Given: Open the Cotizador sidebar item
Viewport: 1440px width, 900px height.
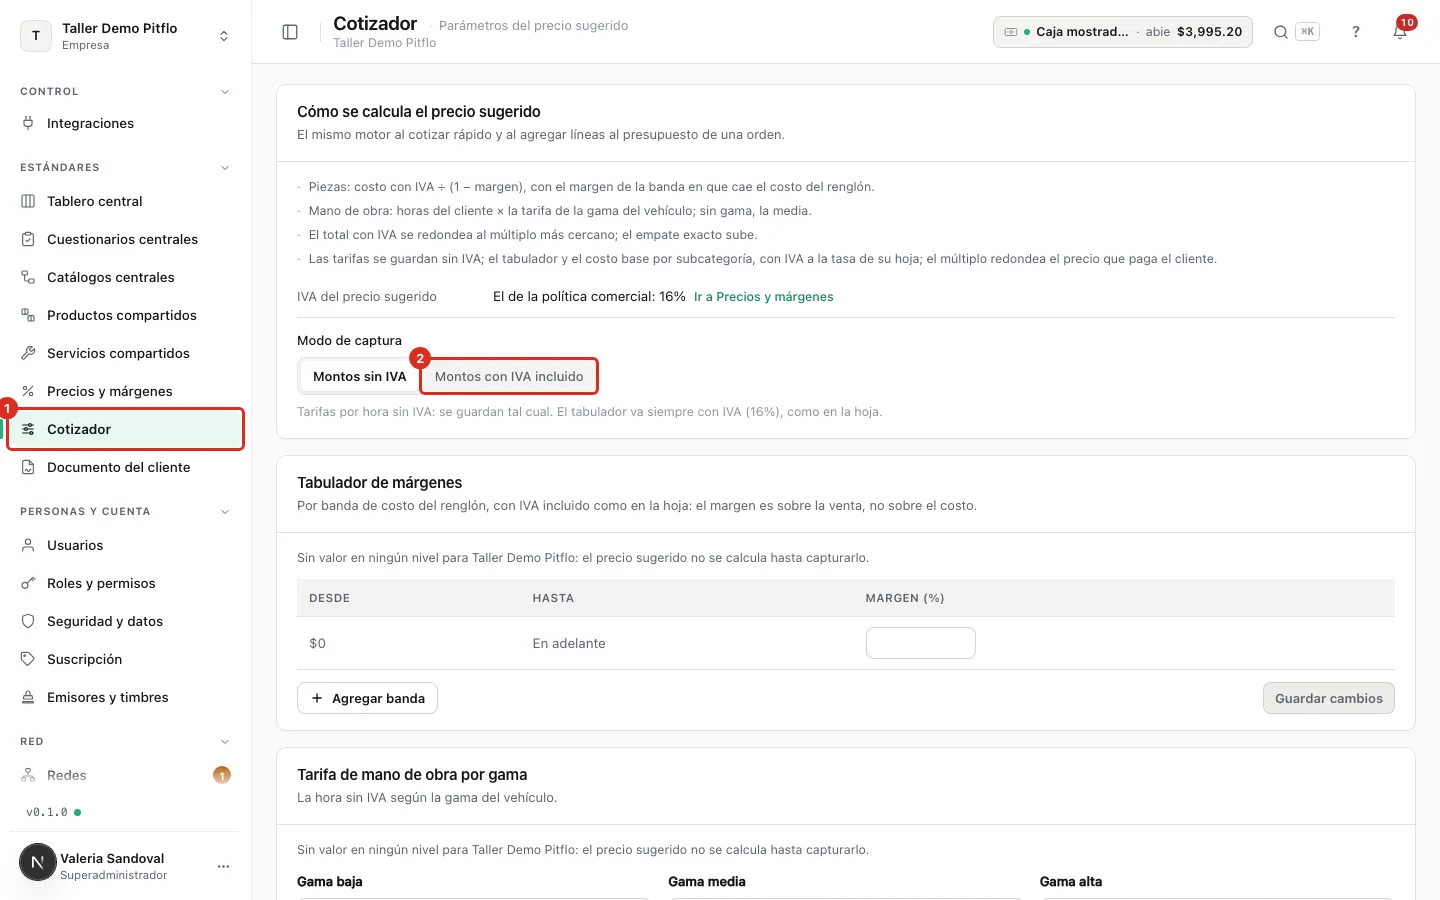Looking at the screenshot, I should coord(126,429).
